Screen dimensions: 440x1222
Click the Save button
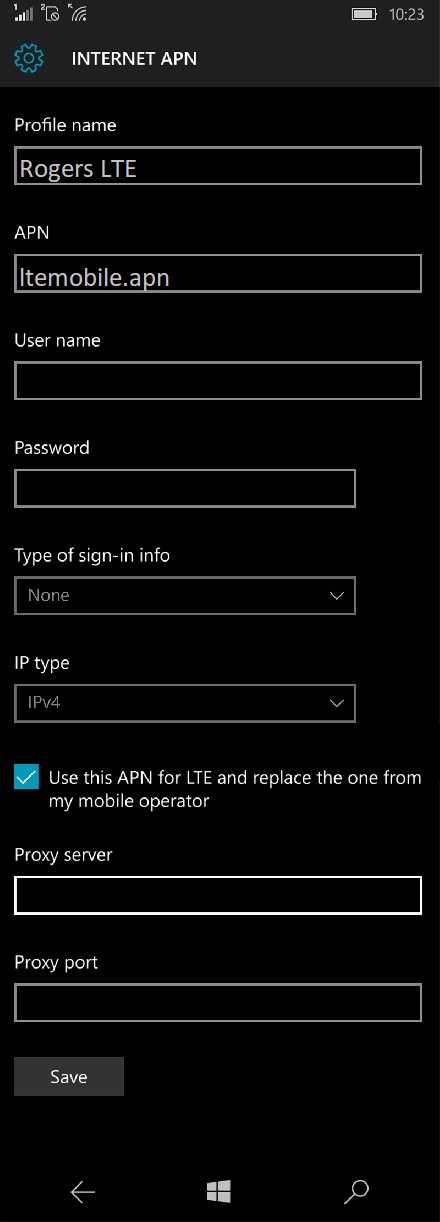tap(69, 1076)
